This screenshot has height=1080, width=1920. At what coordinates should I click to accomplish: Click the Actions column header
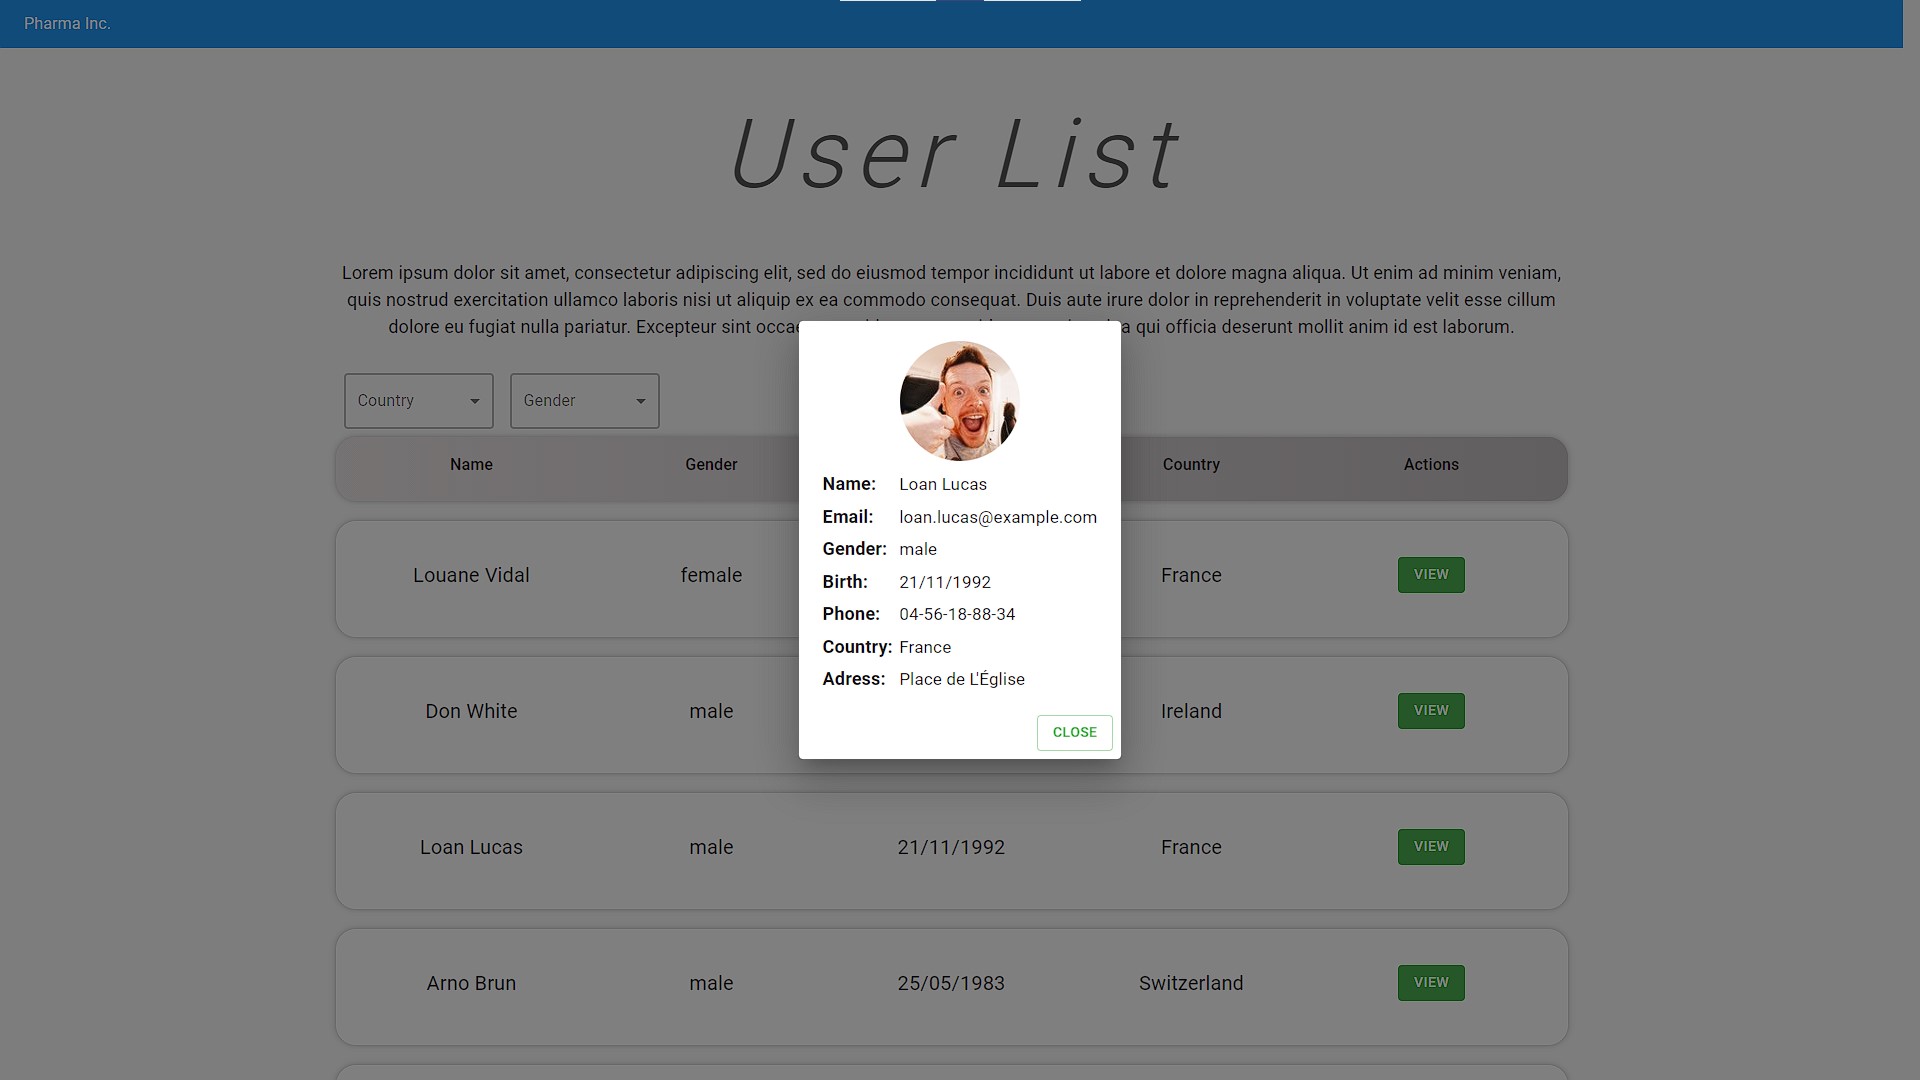[1430, 464]
